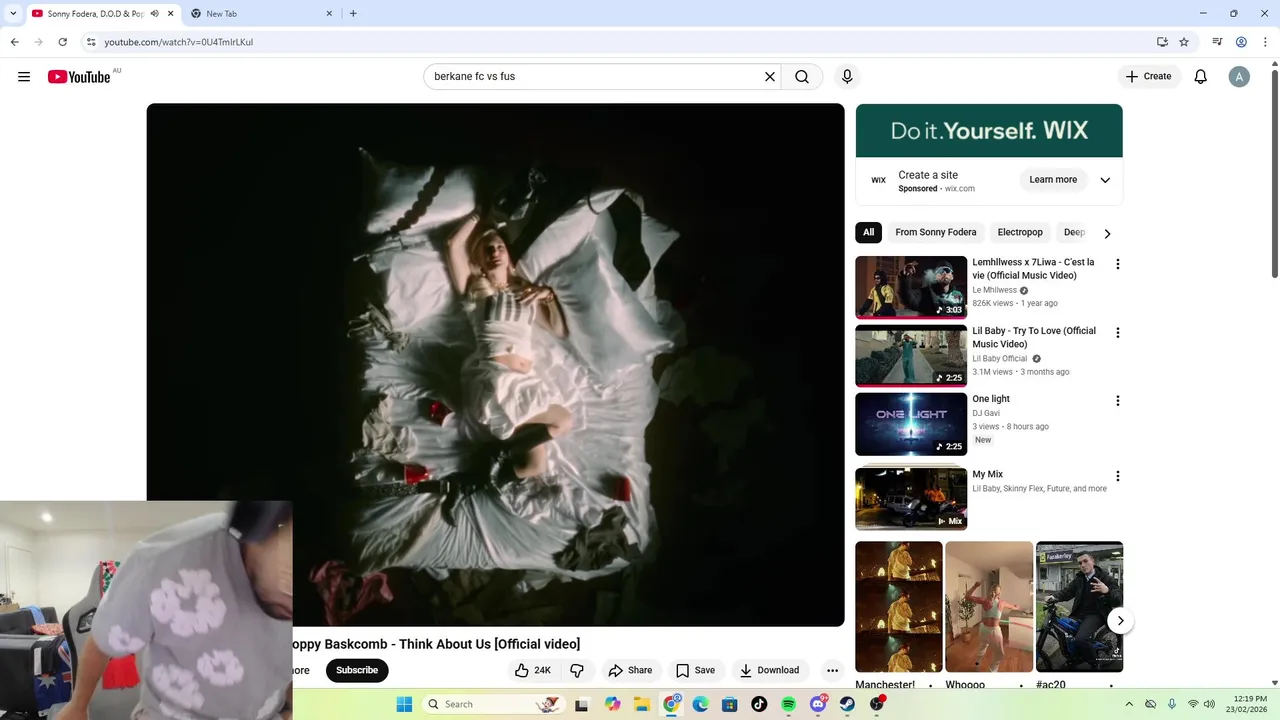Open Lil Baby Try To Love thumbnail
The width and height of the screenshot is (1280, 720).
pos(911,356)
